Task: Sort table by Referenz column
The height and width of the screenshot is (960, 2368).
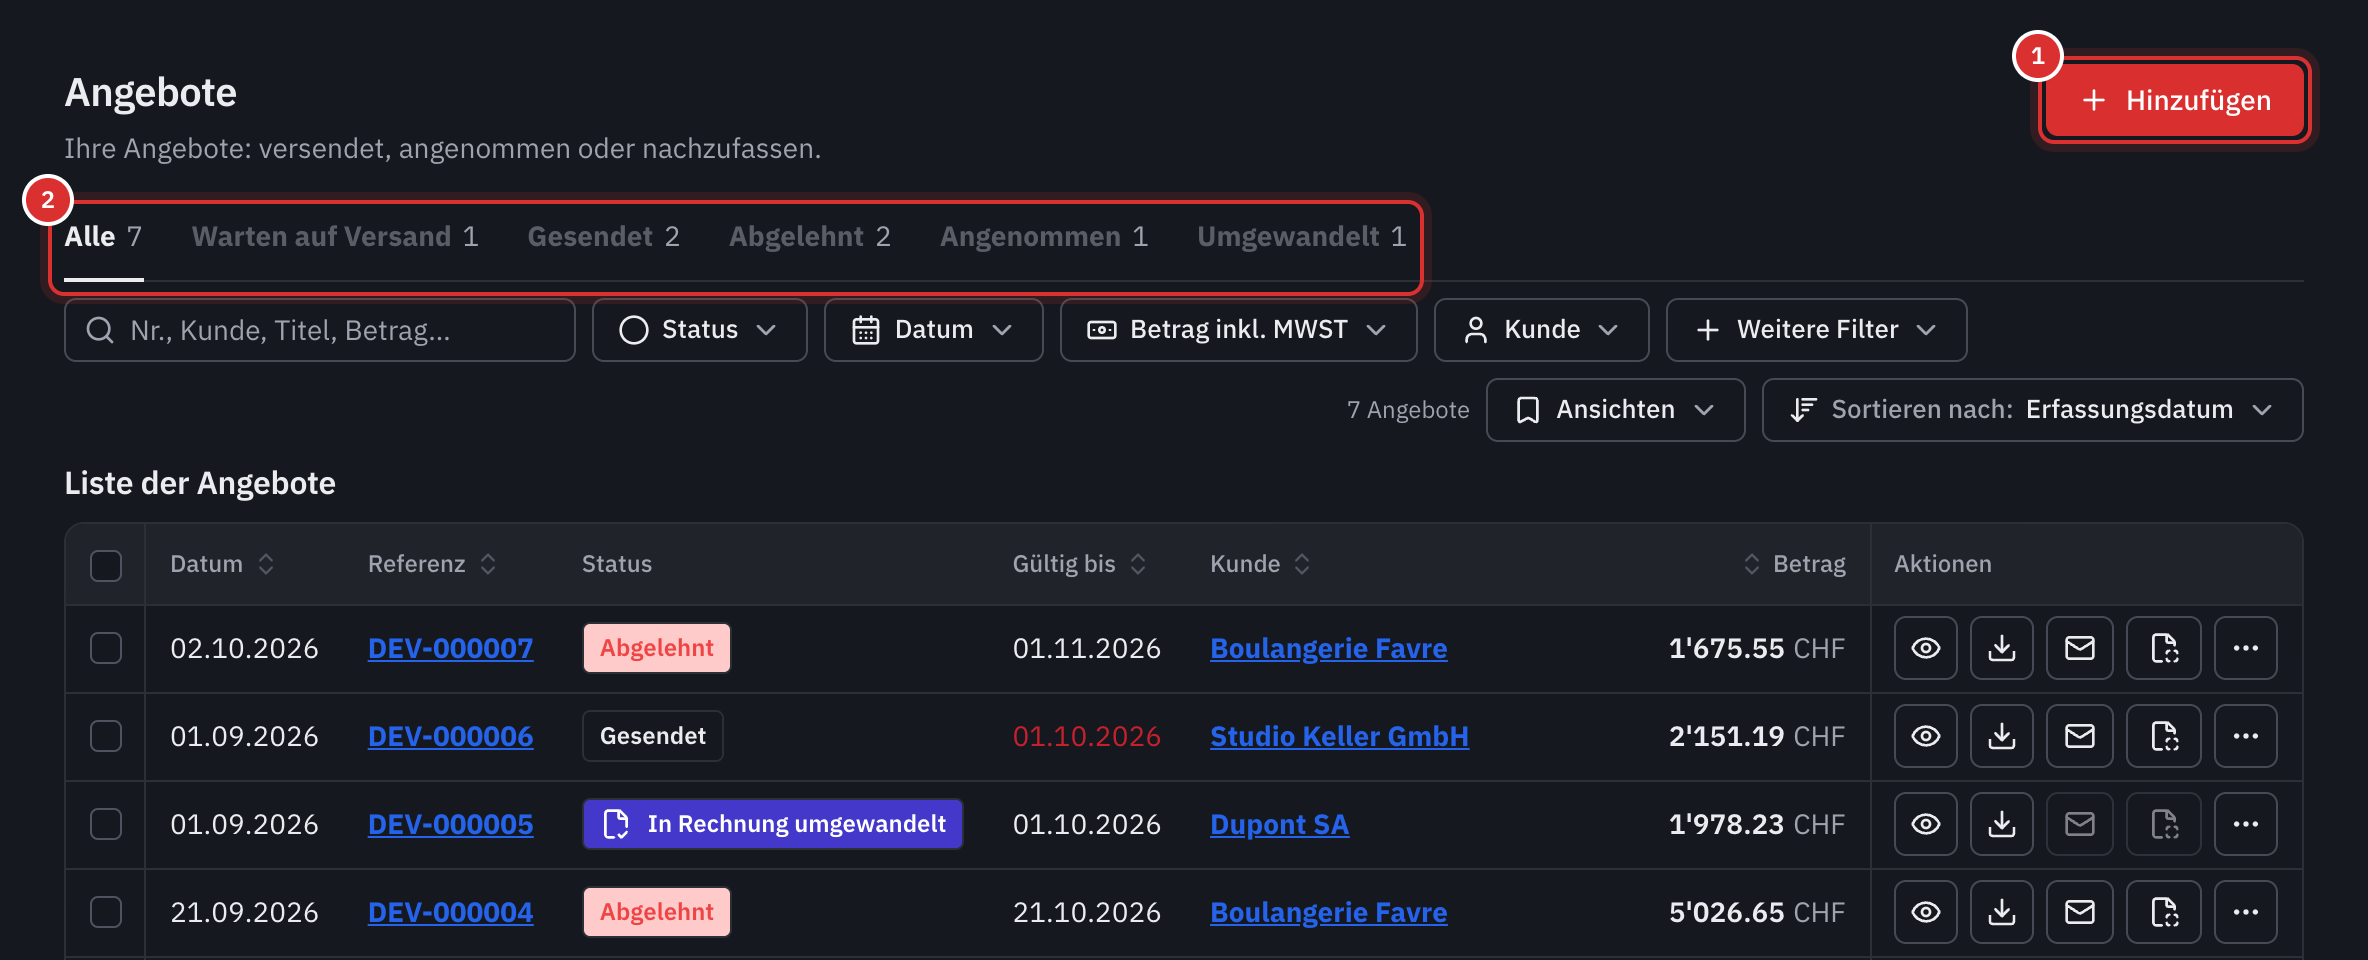Action: 432,564
